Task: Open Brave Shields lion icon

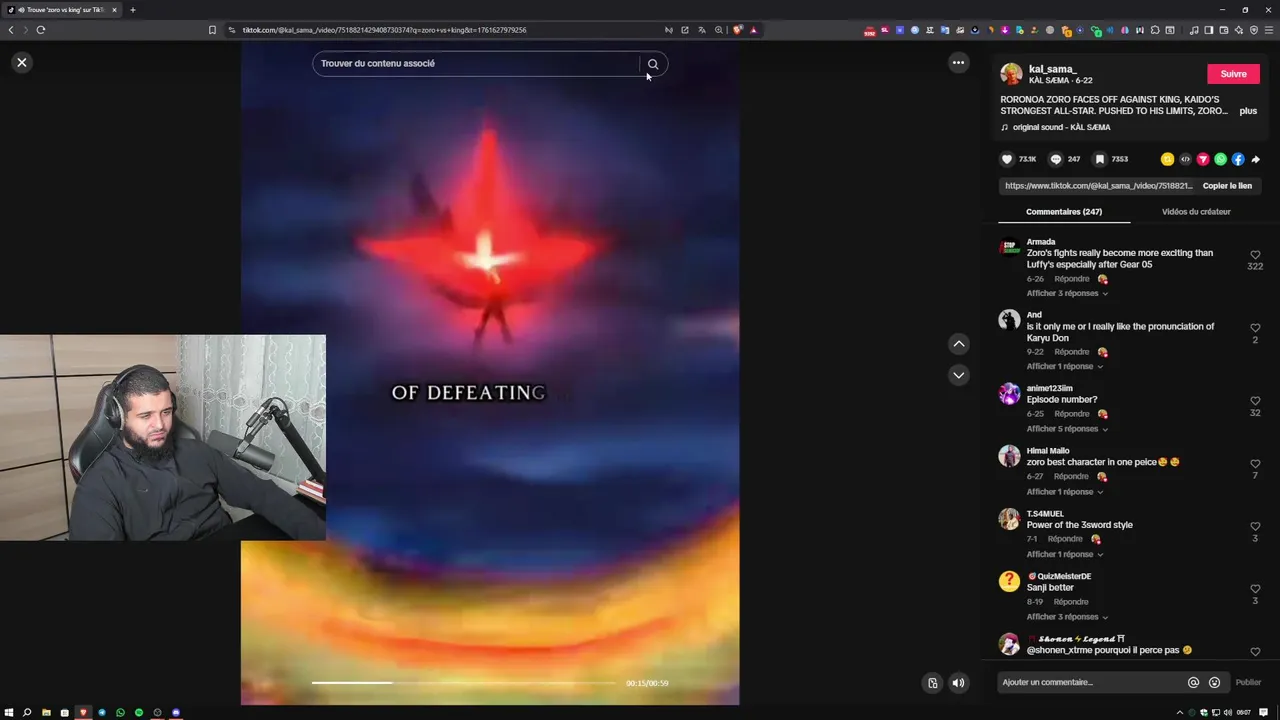Action: [738, 30]
